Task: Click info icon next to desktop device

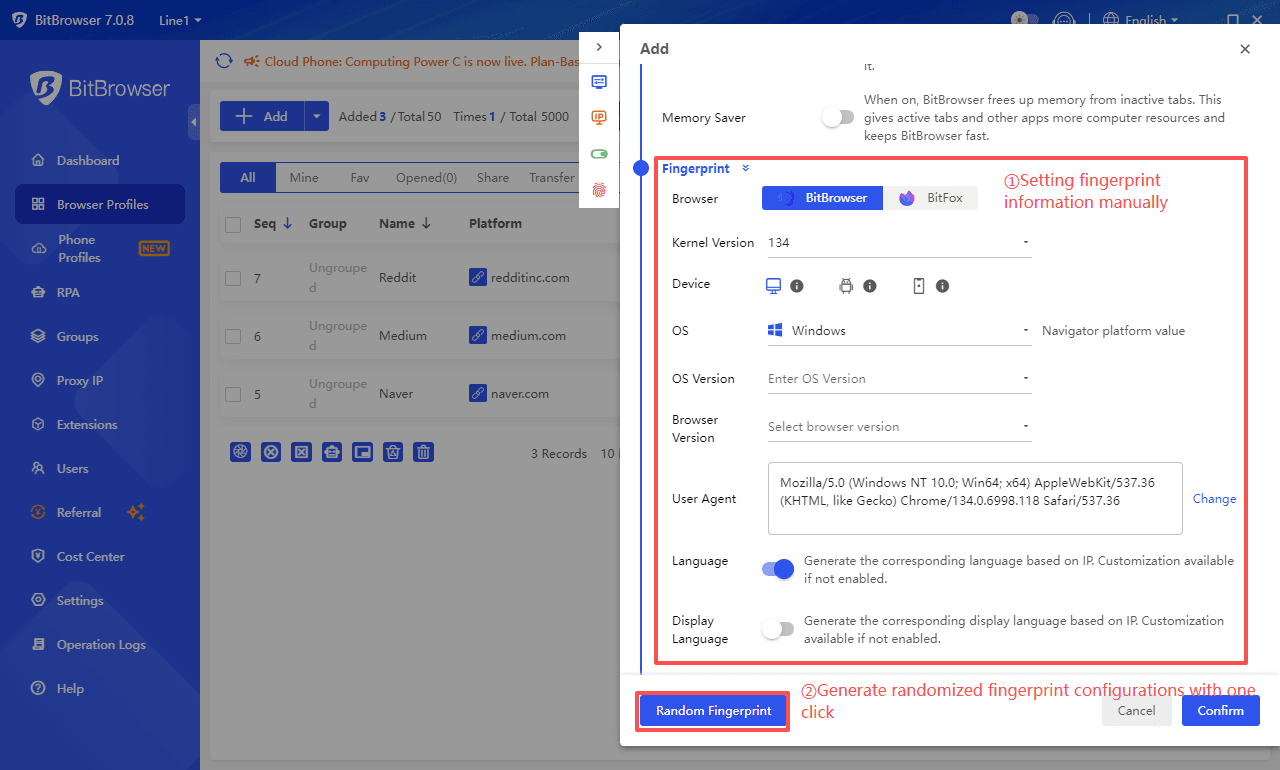Action: point(797,286)
